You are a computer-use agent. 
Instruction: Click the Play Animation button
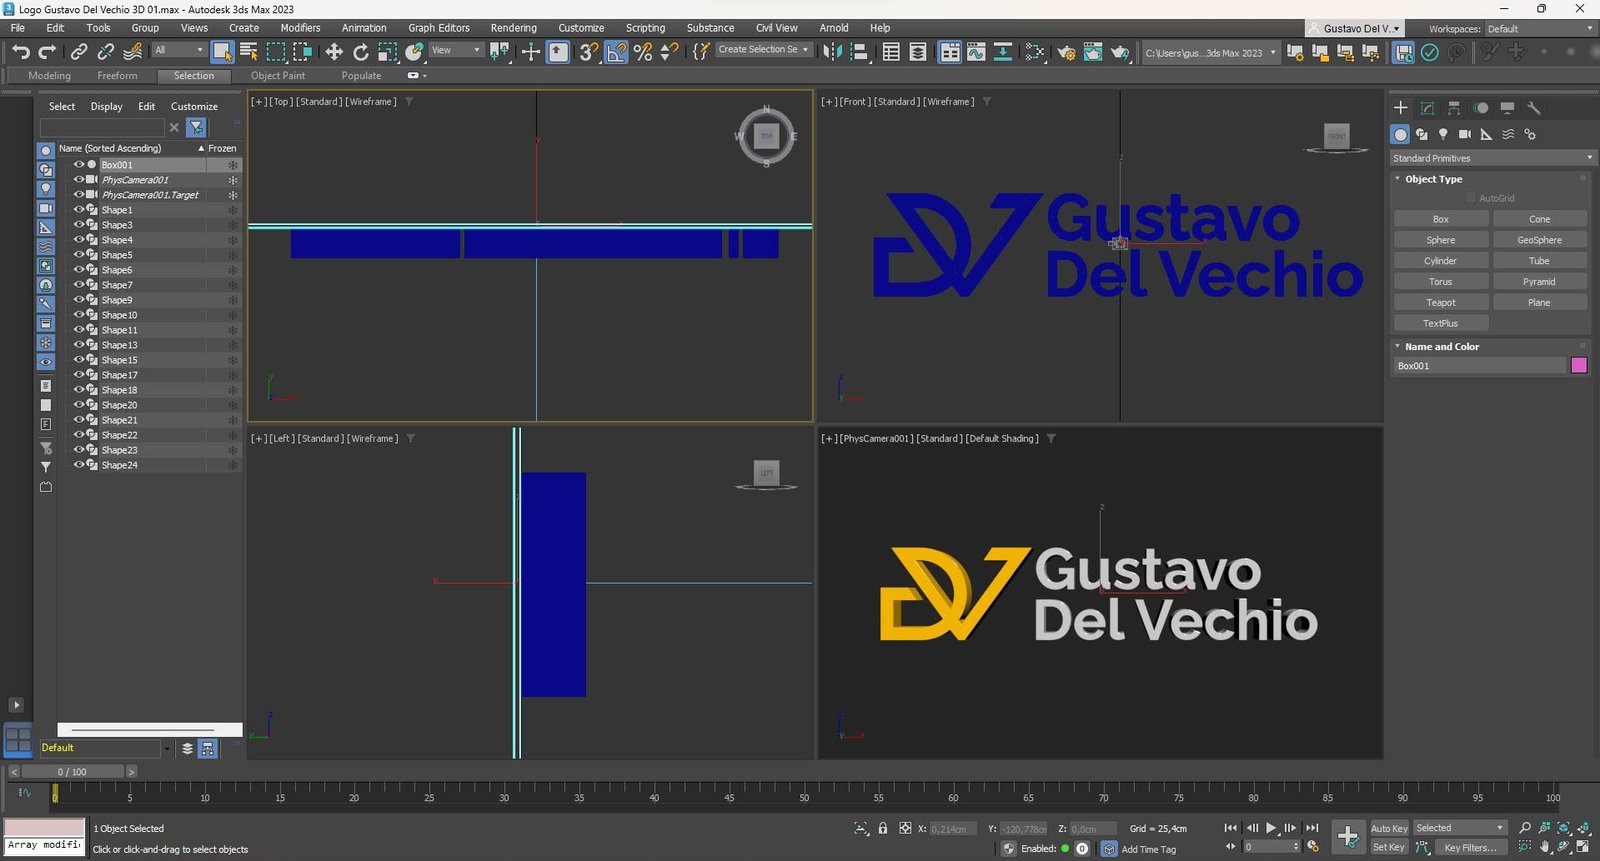coord(1271,828)
